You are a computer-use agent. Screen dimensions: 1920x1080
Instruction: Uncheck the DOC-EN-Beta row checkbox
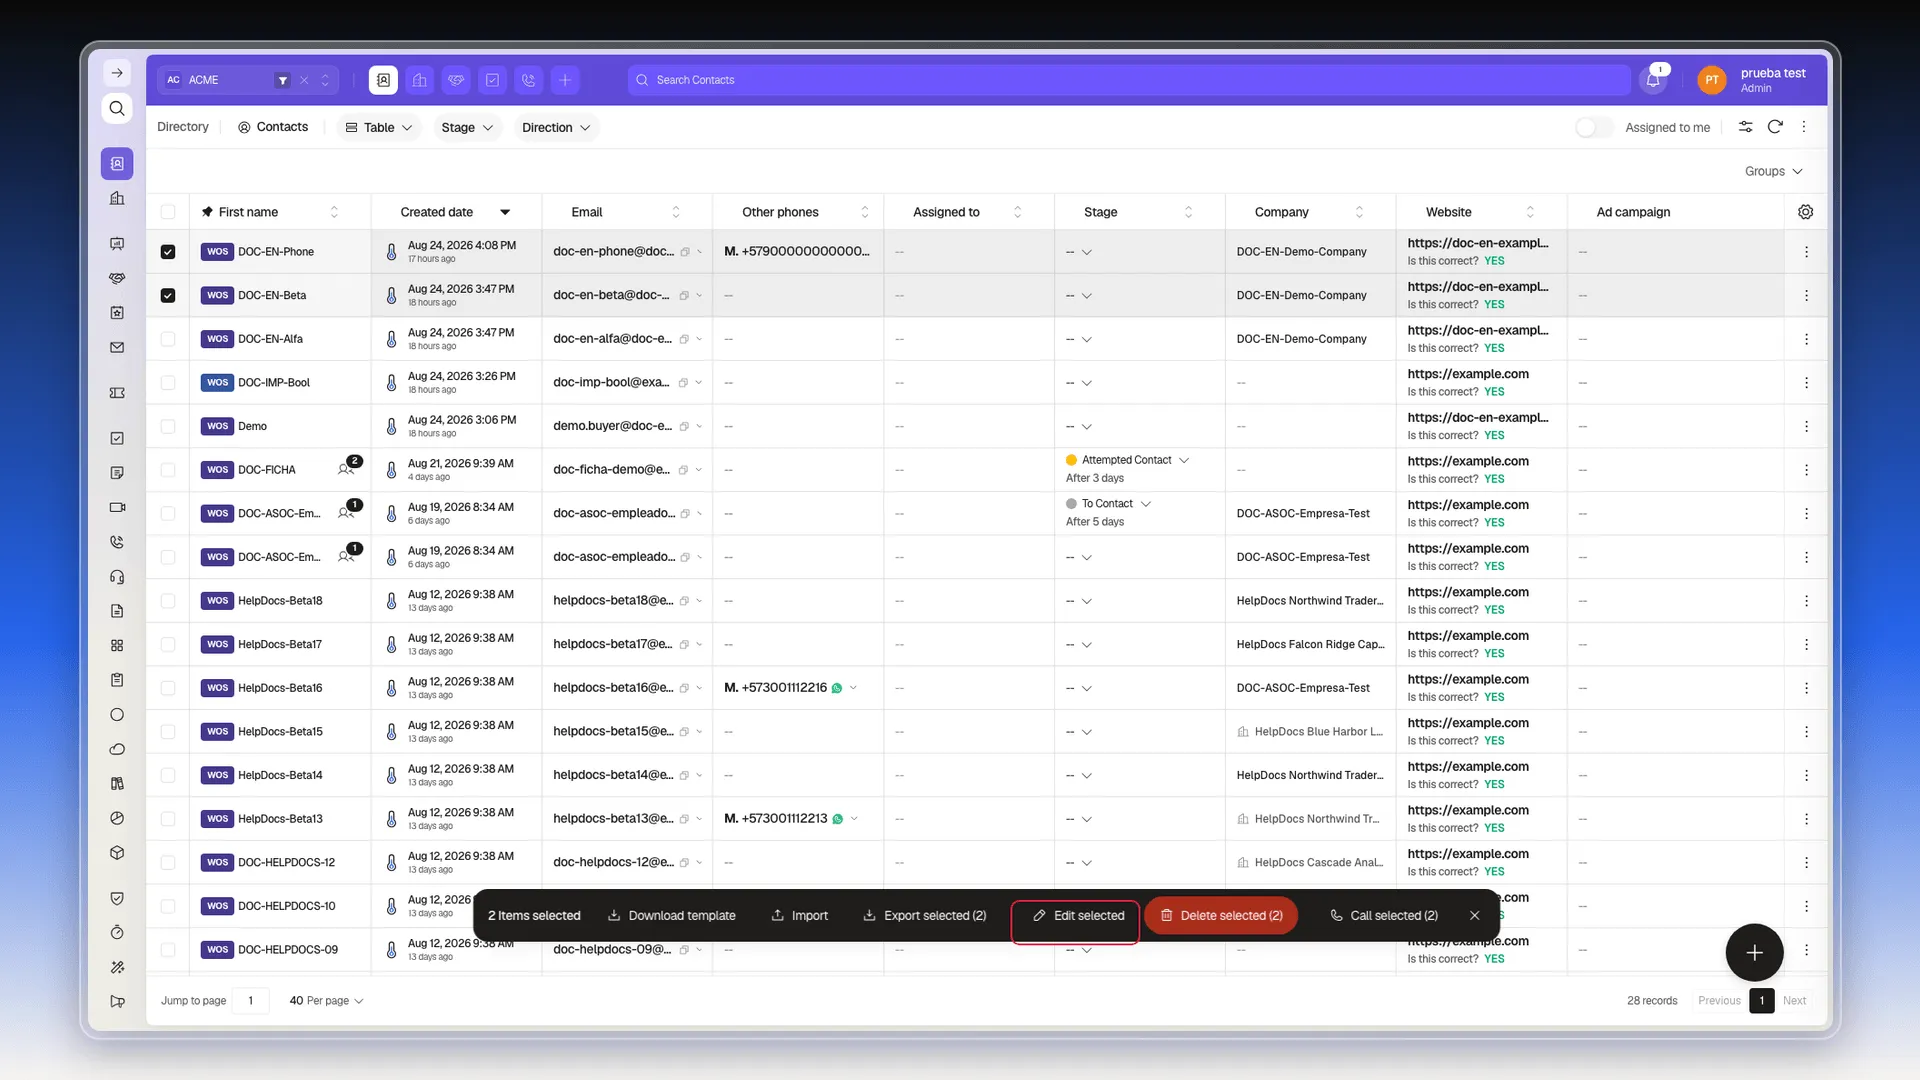(168, 296)
